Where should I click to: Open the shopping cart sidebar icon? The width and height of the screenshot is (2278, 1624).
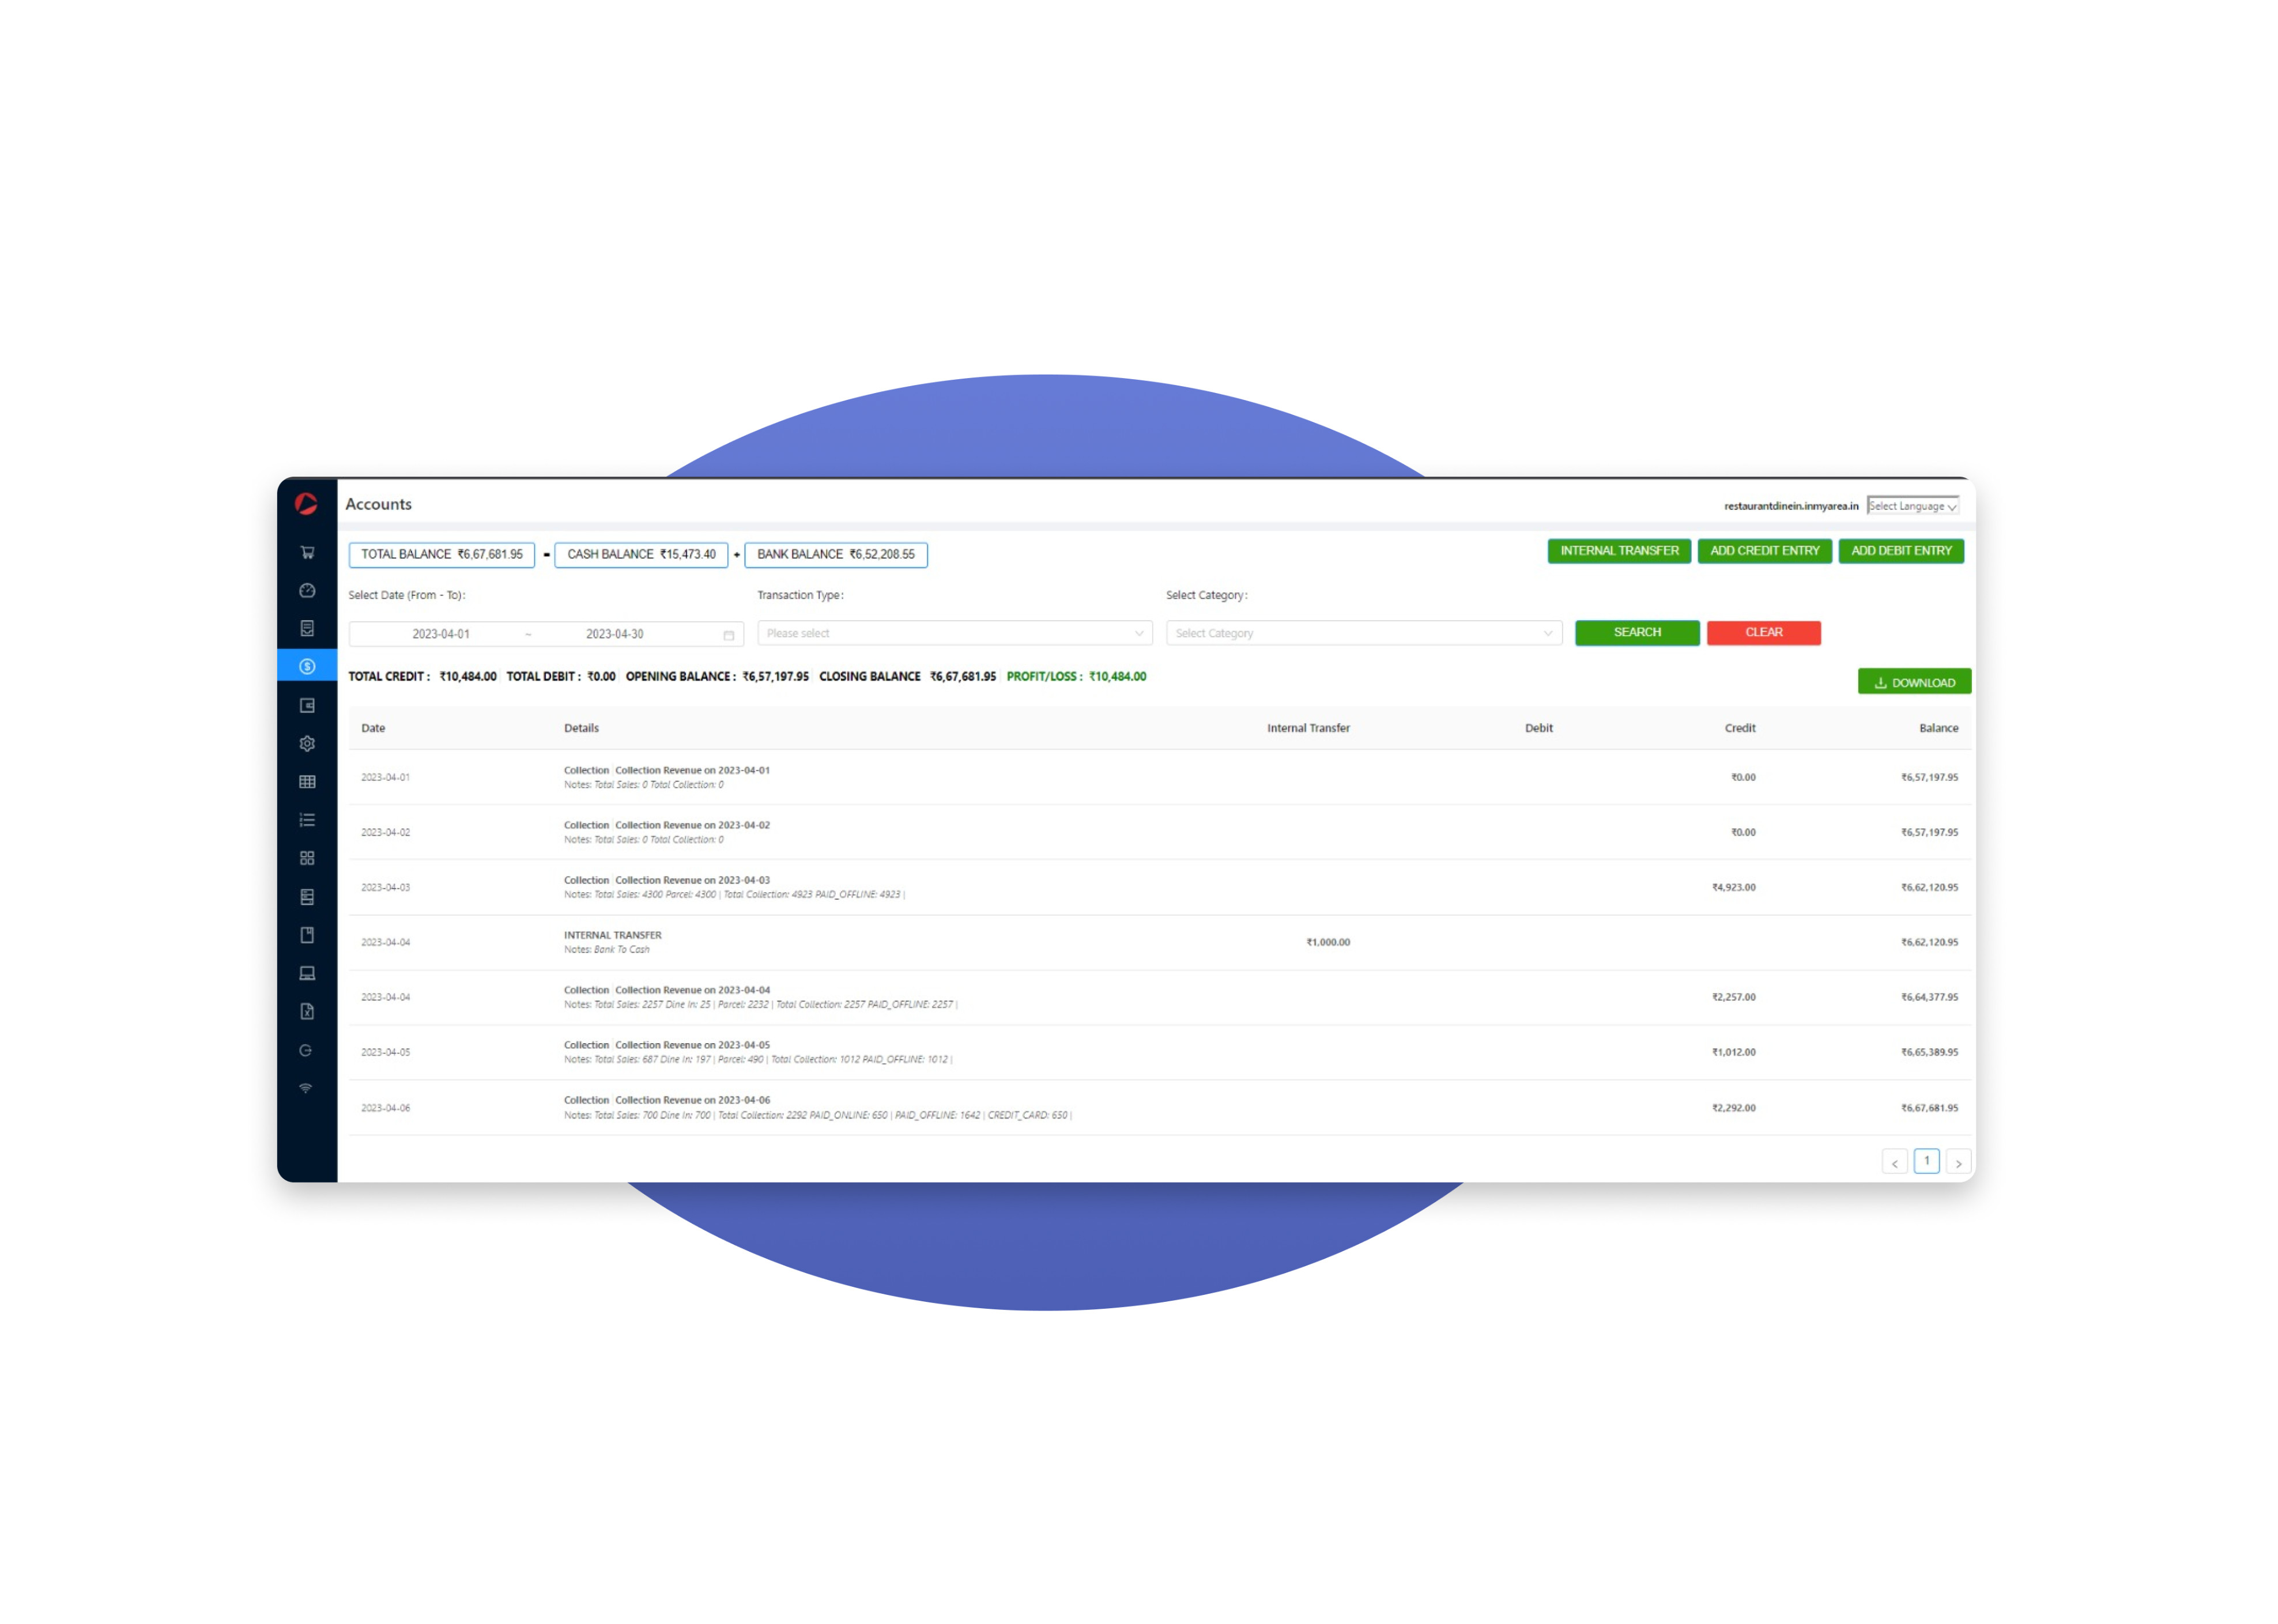click(x=307, y=552)
